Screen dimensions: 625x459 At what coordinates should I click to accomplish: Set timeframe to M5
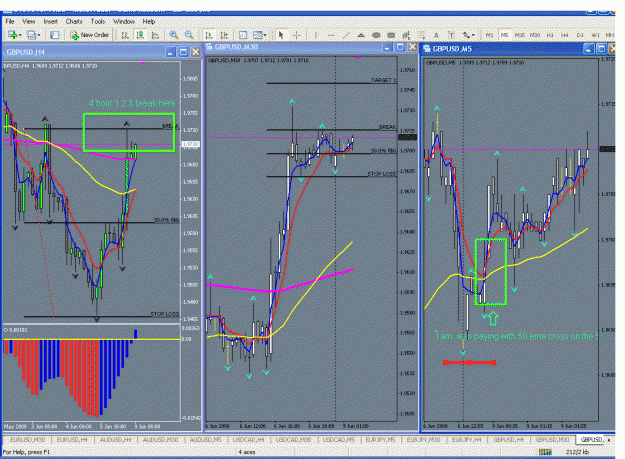point(504,35)
